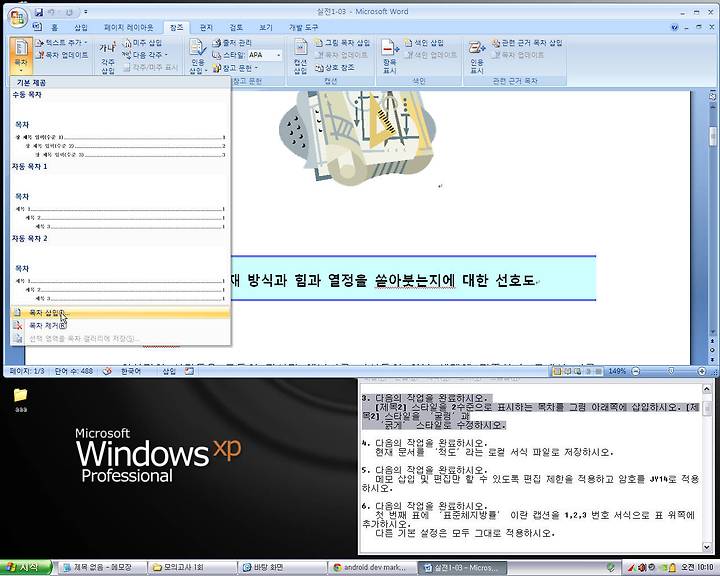This screenshot has width=720, height=576.
Task: Click 관련 근거 목차 삽입
Action: click(x=527, y=43)
